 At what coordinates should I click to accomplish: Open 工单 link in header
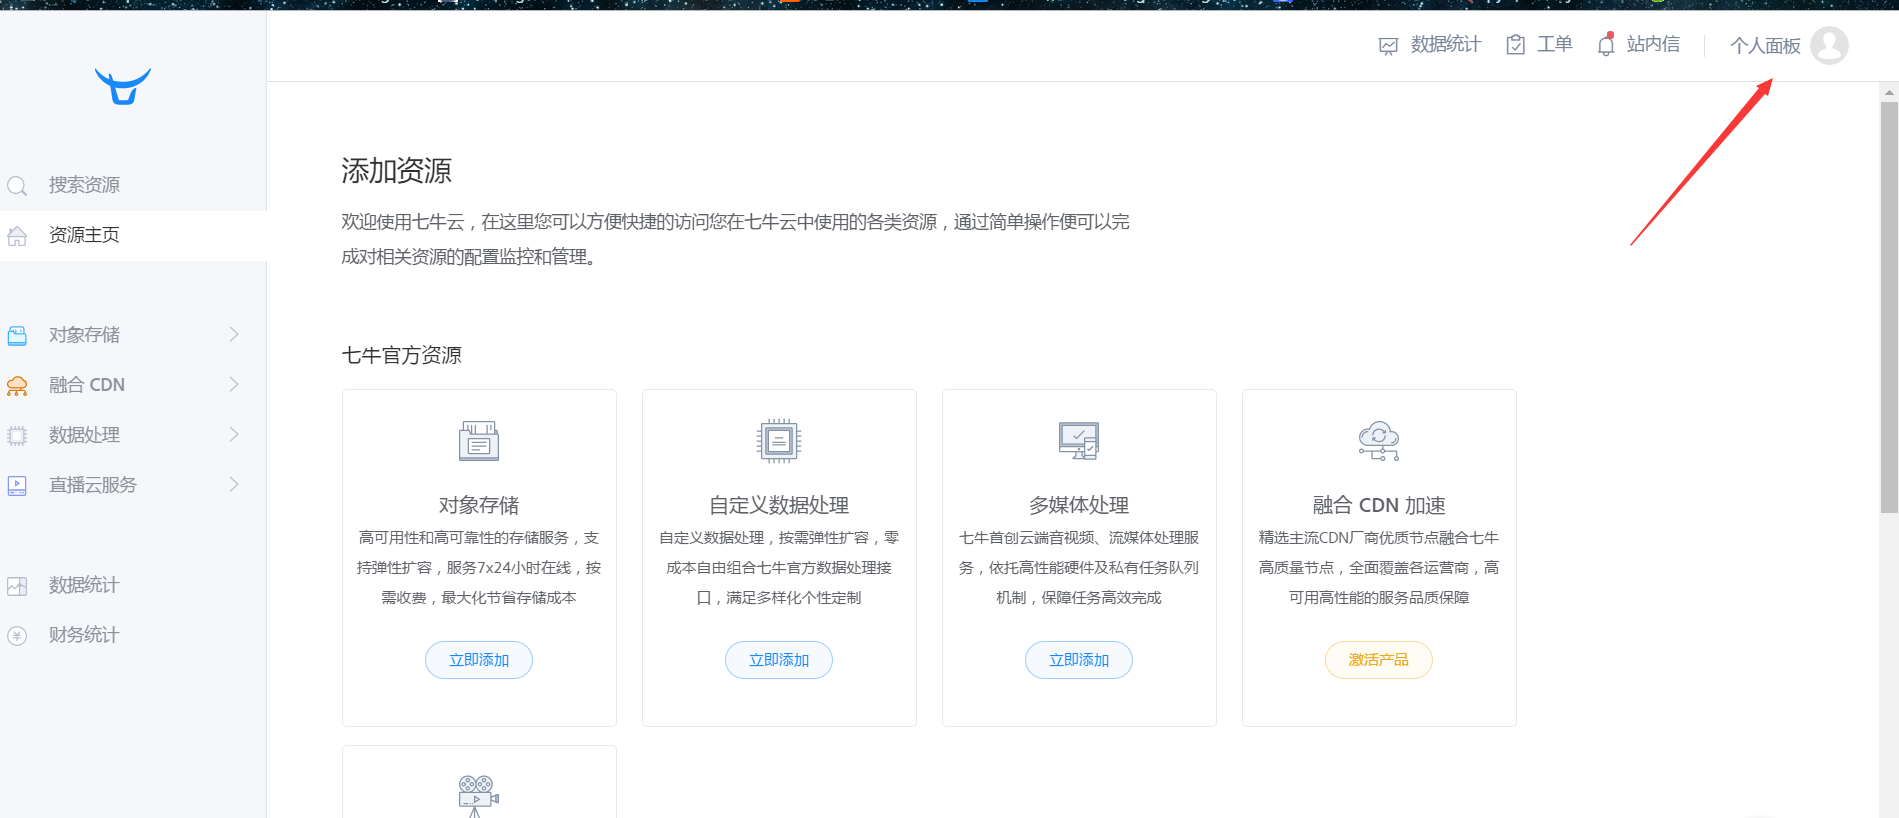pyautogui.click(x=1554, y=44)
